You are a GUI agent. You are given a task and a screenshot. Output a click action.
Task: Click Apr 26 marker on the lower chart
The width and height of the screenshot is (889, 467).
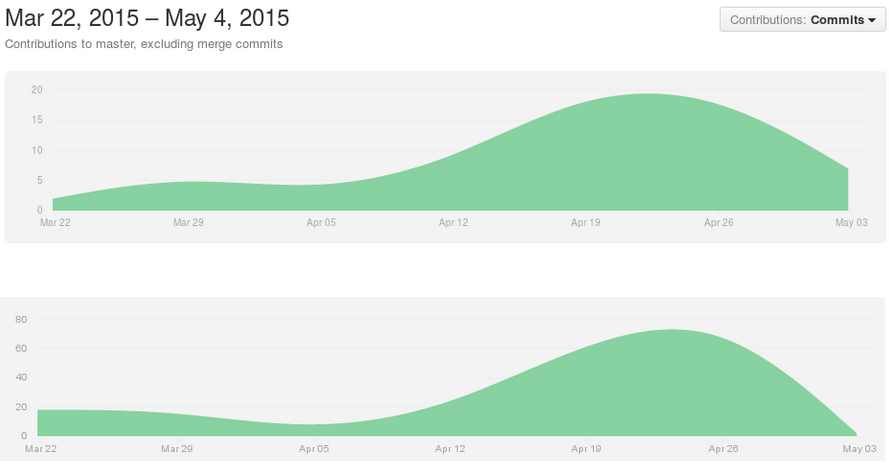[x=723, y=449]
